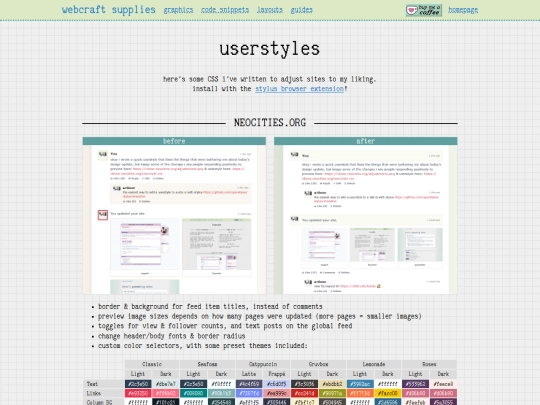Click the Text row label

pos(103,384)
